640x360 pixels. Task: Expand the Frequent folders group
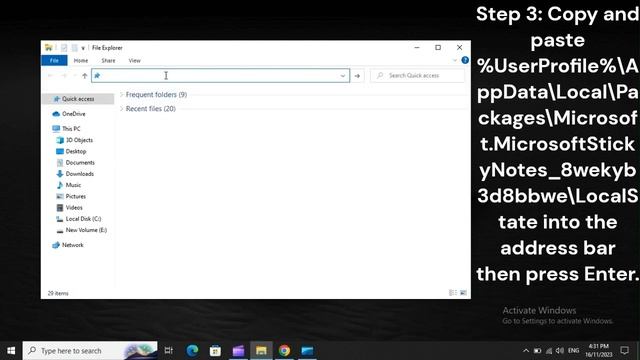tap(122, 95)
